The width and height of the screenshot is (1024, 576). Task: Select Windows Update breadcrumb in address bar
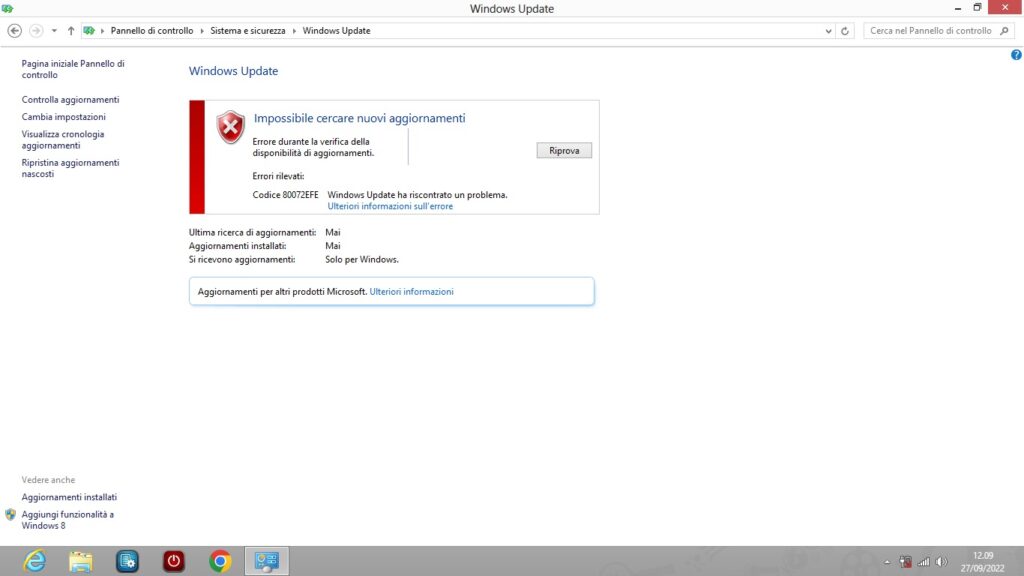tap(336, 31)
